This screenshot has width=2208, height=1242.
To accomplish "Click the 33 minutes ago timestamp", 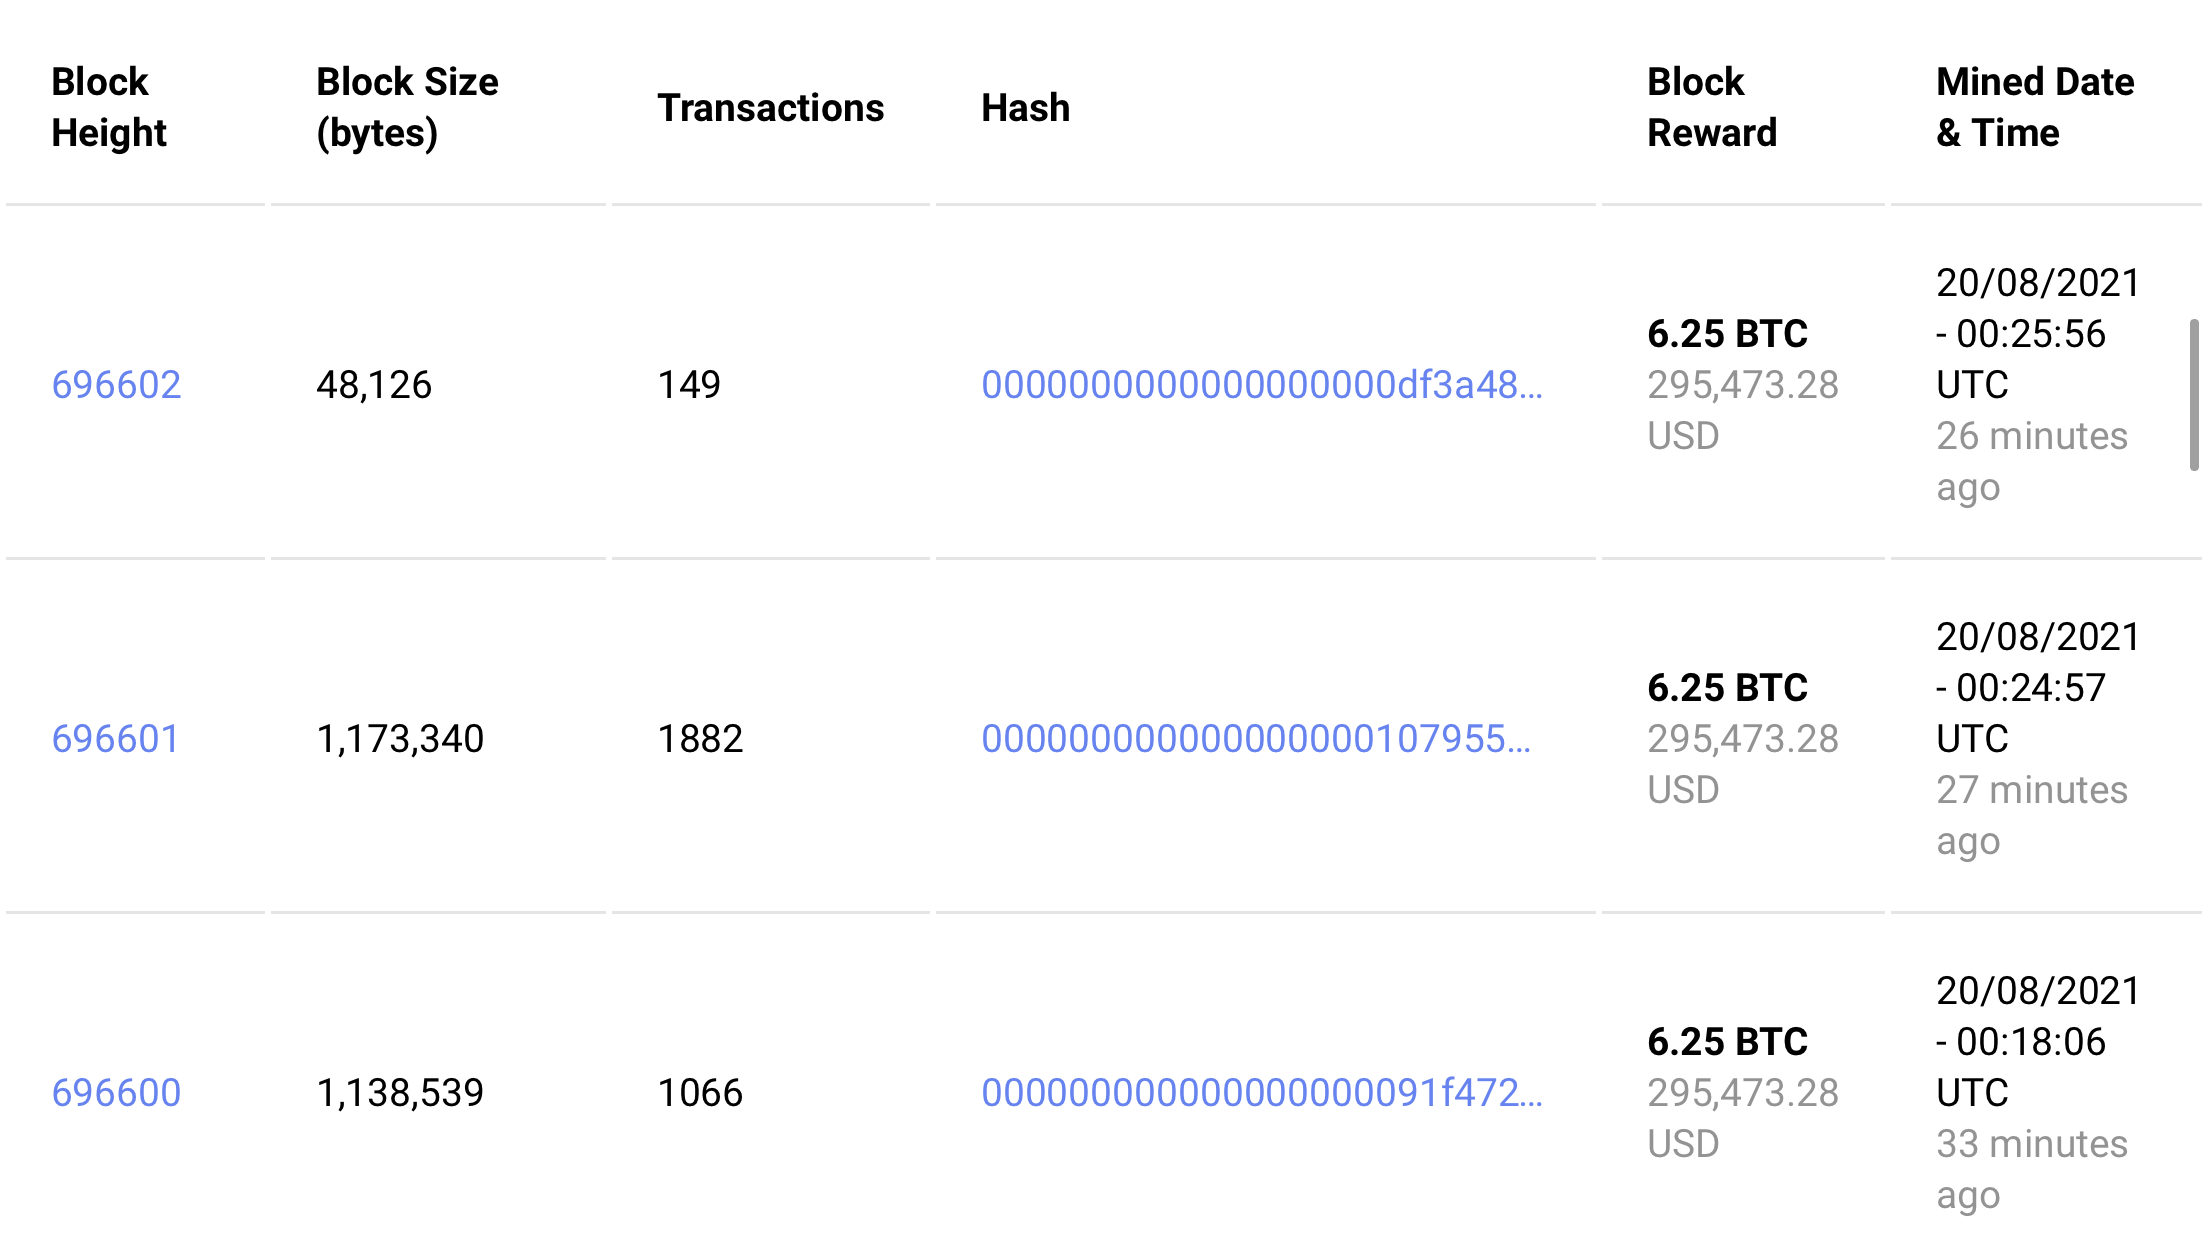I will coord(2032,1169).
